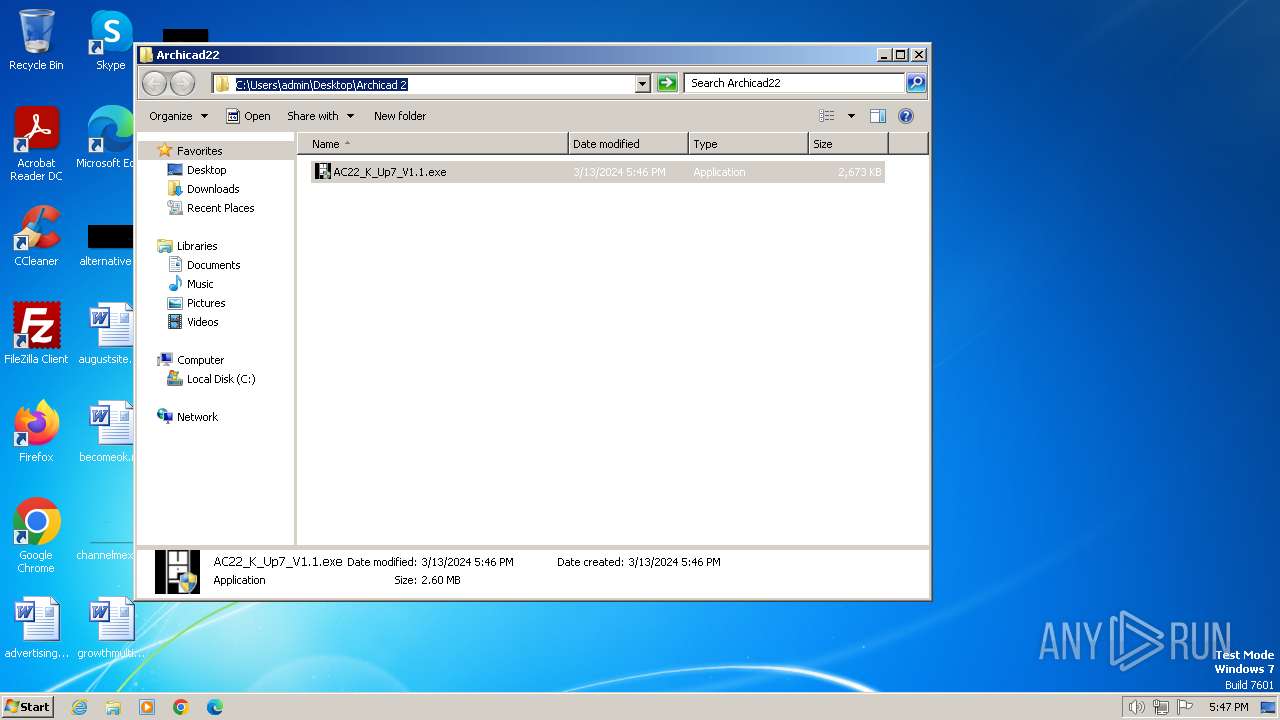Screen dimensions: 1280x720
Task: Open CCleaner desktop shortcut
Action: click(36, 236)
